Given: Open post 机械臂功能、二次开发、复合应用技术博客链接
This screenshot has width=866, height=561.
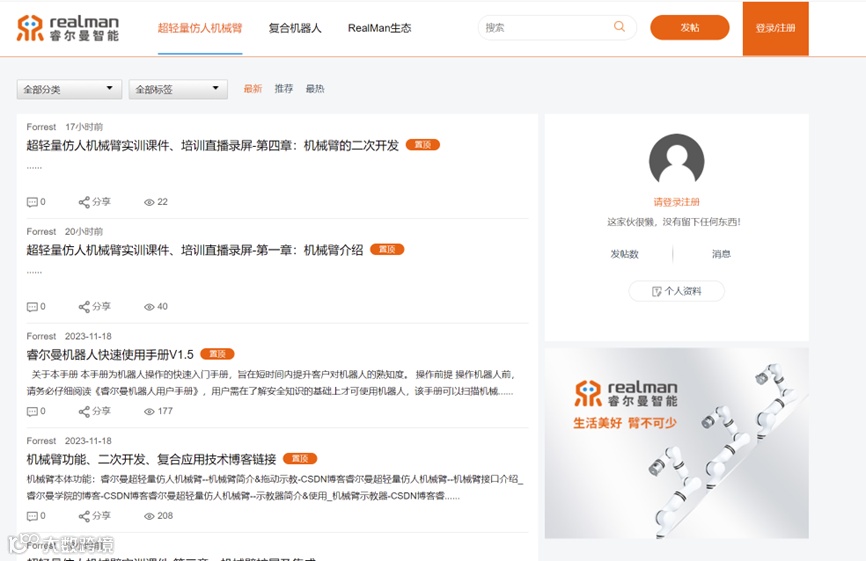Looking at the screenshot, I should tap(151, 459).
